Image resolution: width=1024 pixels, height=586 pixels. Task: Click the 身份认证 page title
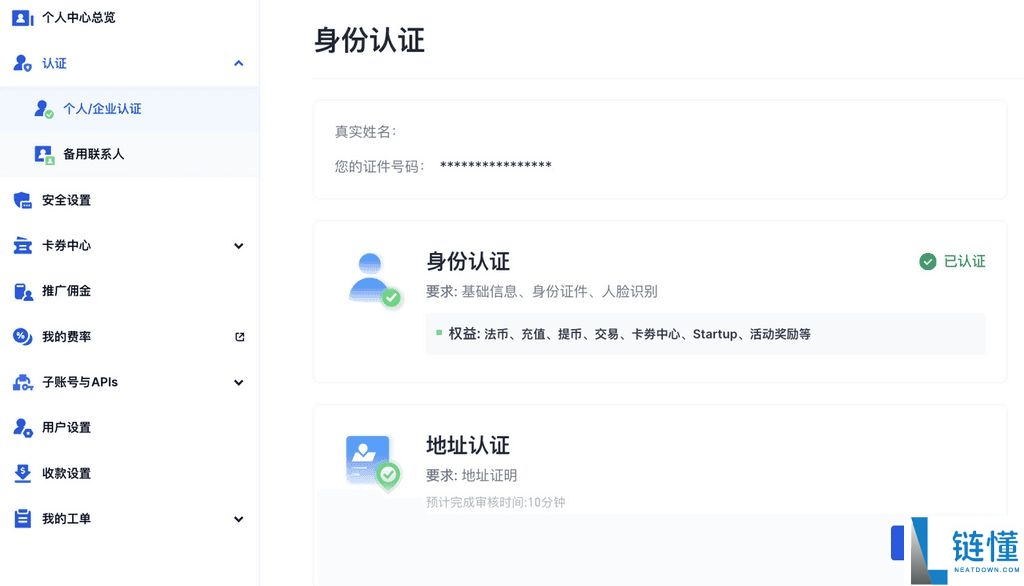pyautogui.click(x=370, y=40)
